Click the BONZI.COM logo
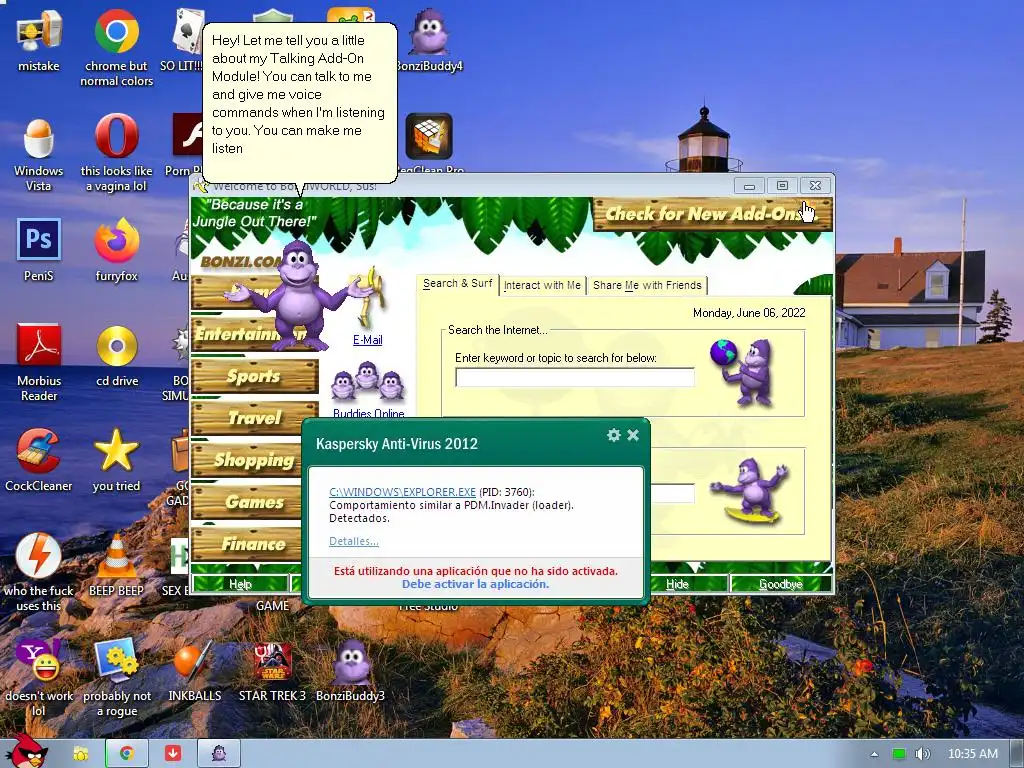Viewport: 1024px width, 768px height. [240, 261]
